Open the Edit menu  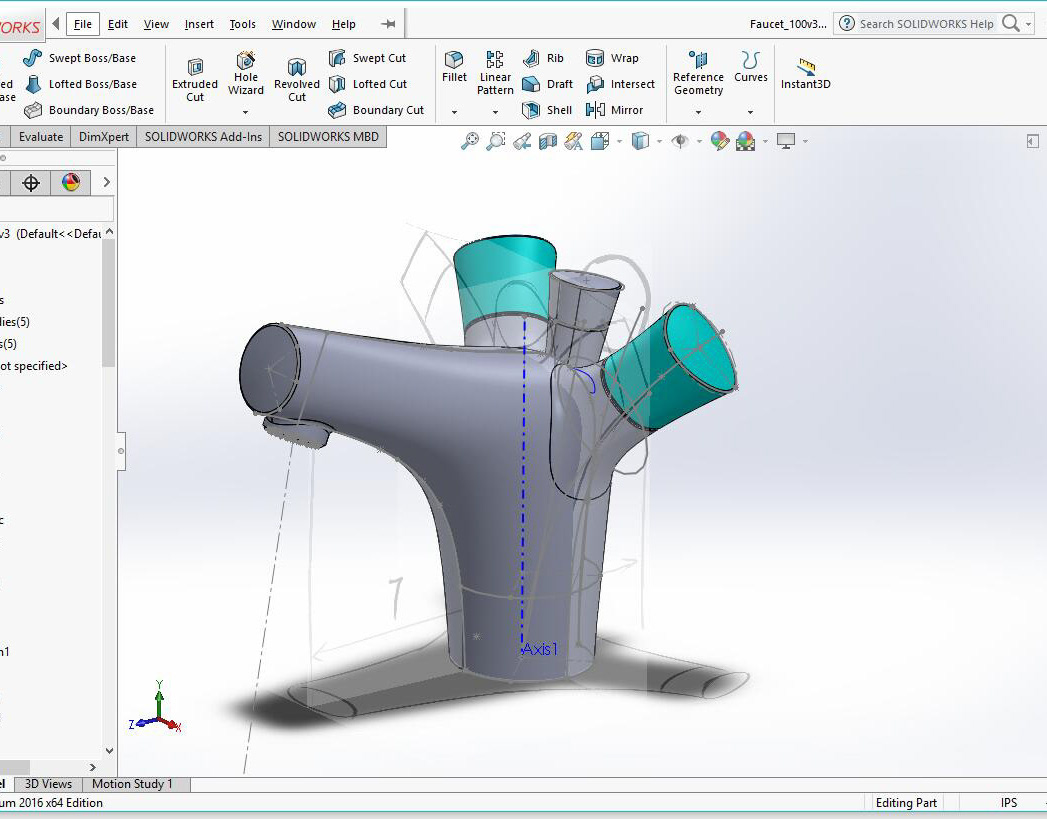click(118, 24)
